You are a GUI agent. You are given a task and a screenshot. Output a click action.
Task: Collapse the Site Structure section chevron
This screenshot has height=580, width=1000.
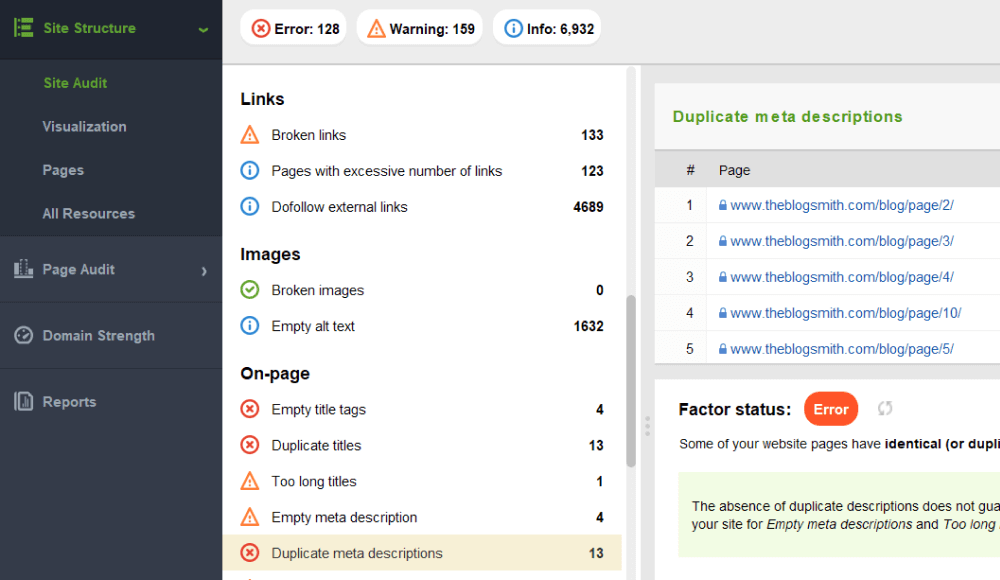(203, 29)
